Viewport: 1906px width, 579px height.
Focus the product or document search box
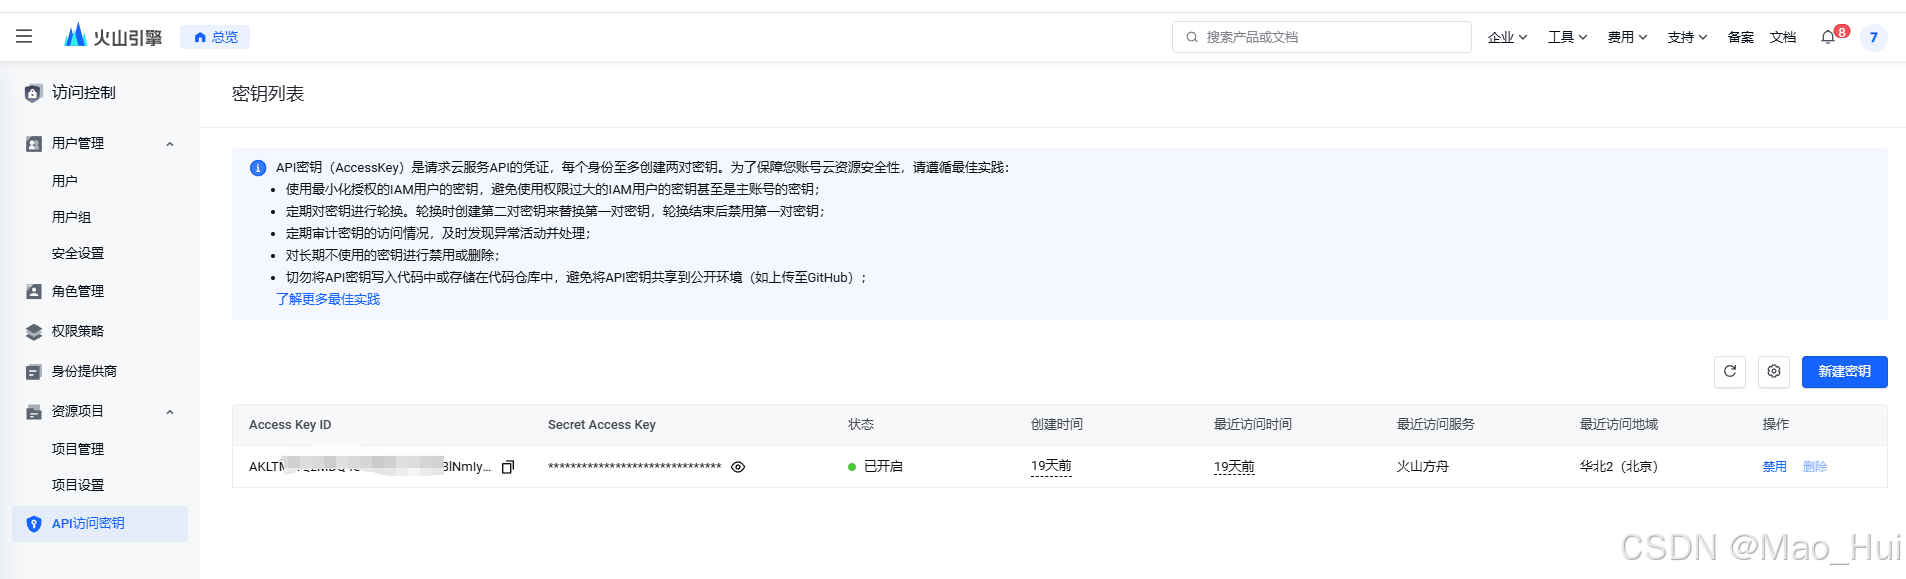(x=1321, y=37)
